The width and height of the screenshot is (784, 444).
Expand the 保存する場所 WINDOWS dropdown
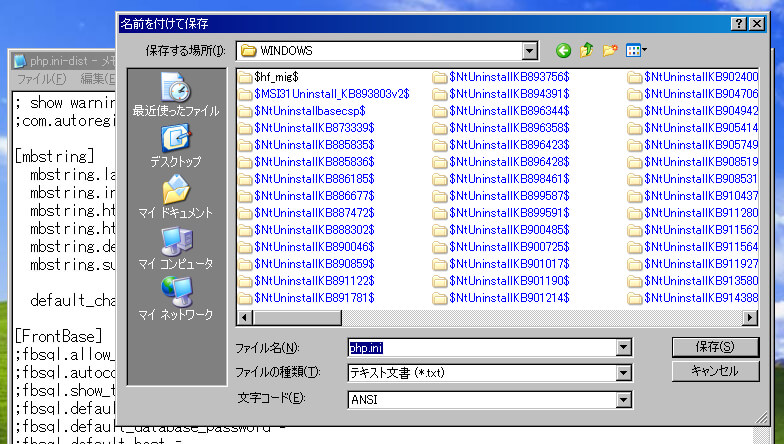pyautogui.click(x=530, y=50)
